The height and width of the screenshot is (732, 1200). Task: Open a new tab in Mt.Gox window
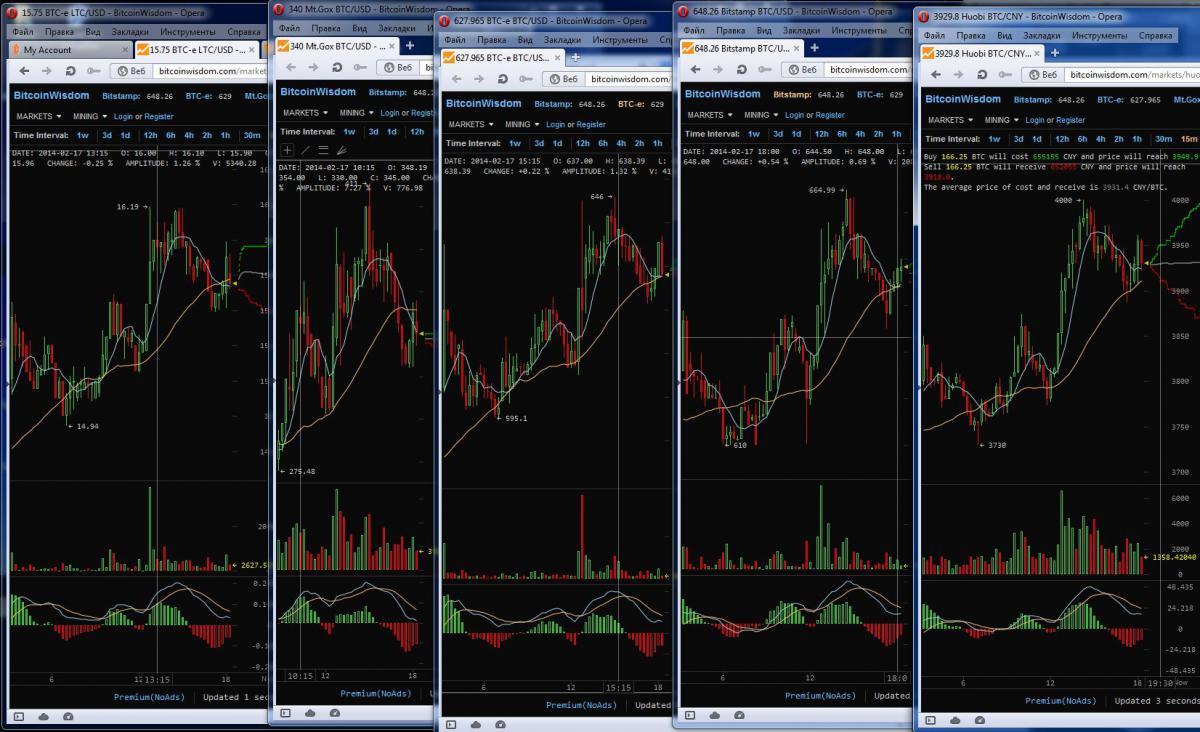409,46
